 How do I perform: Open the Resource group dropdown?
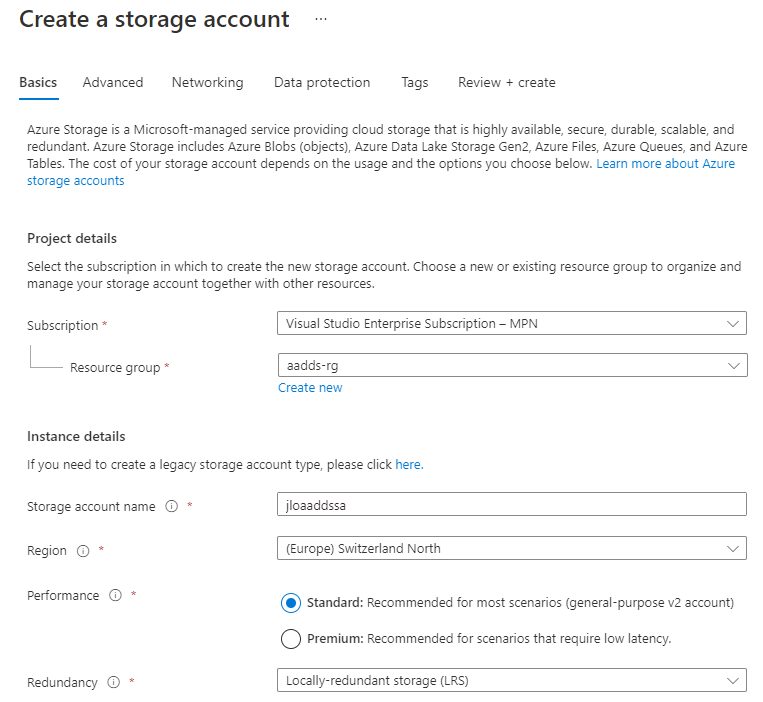pos(512,365)
